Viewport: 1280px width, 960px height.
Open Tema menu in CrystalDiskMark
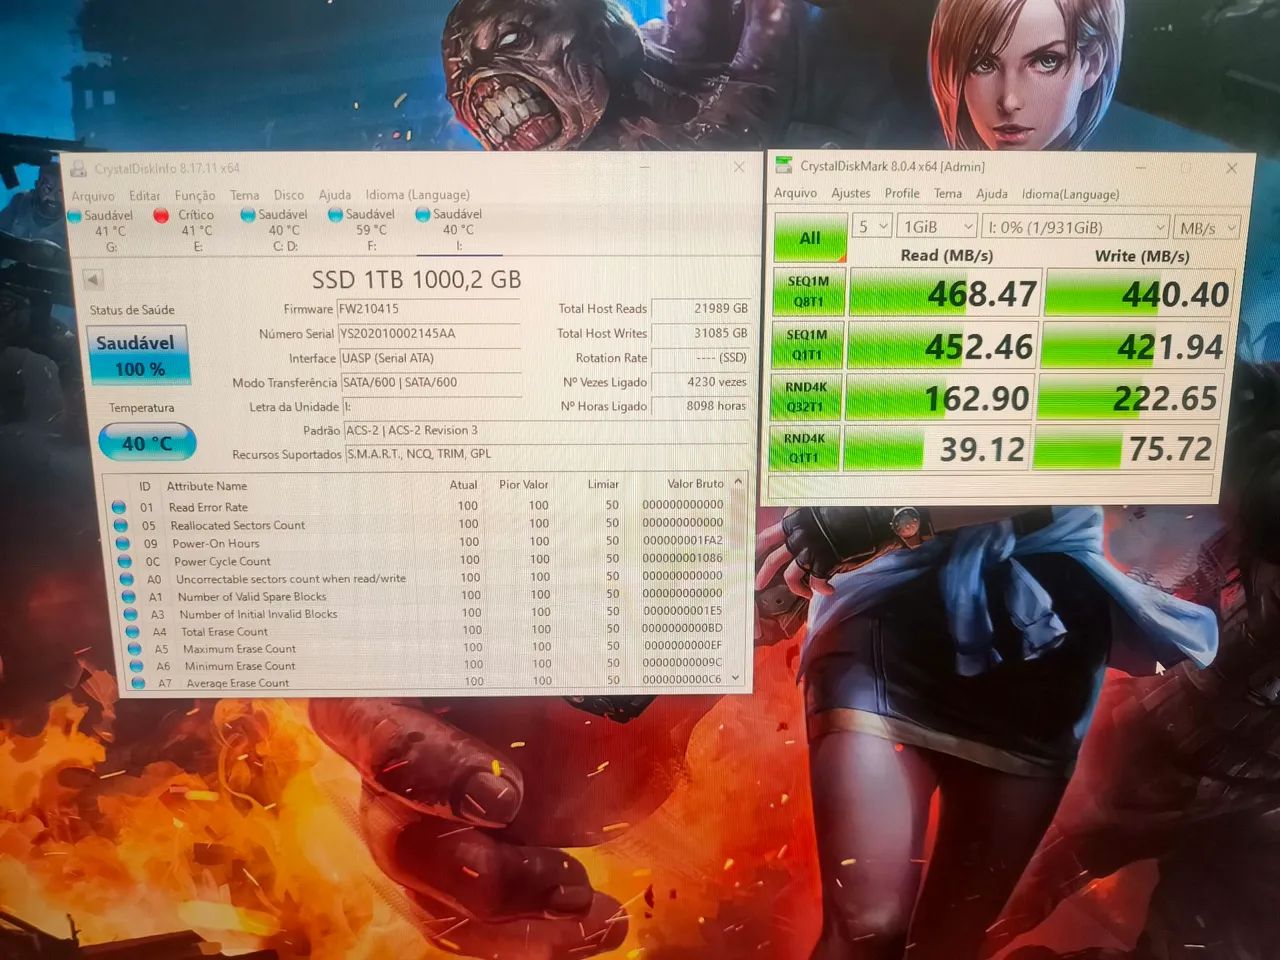[x=948, y=193]
